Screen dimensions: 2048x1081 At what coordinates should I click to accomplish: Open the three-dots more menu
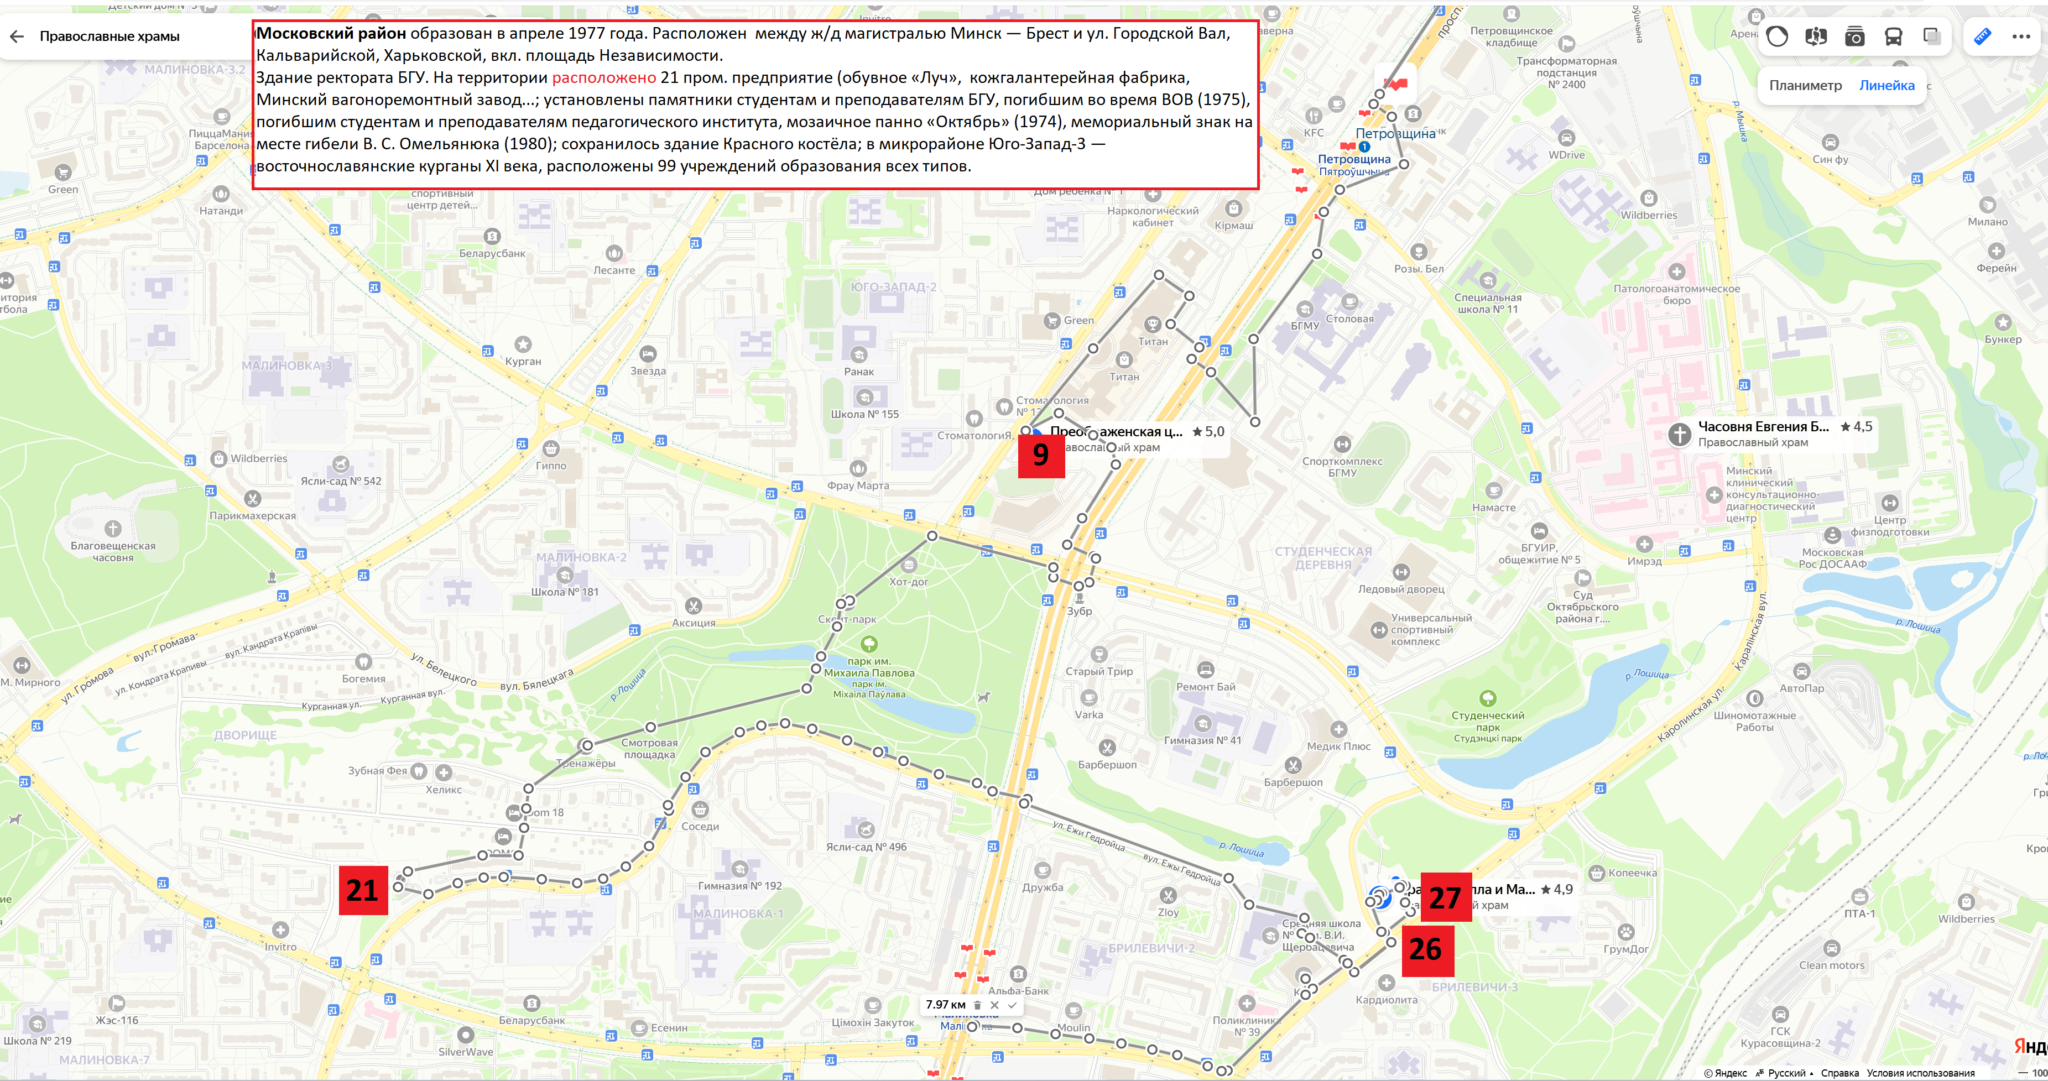coord(2021,36)
